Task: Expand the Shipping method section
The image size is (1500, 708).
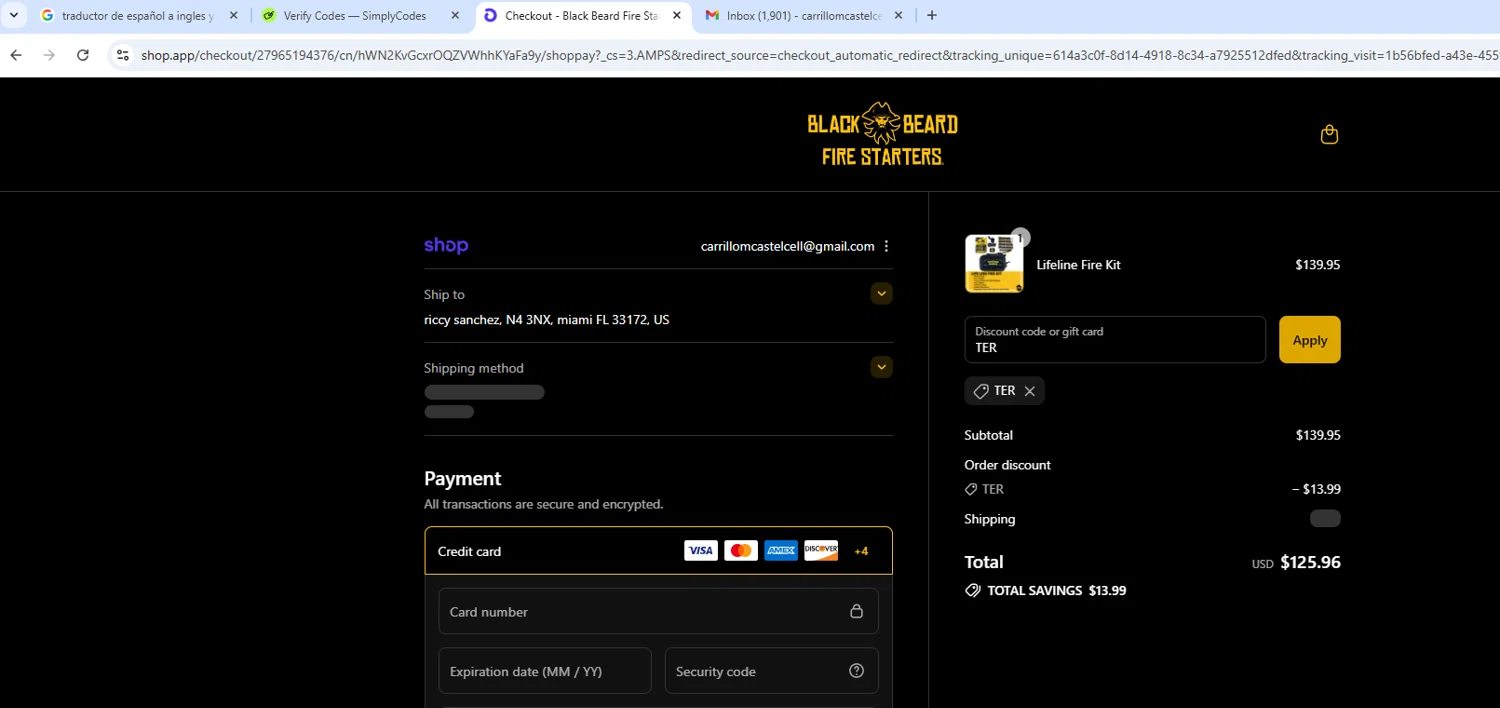Action: (881, 367)
